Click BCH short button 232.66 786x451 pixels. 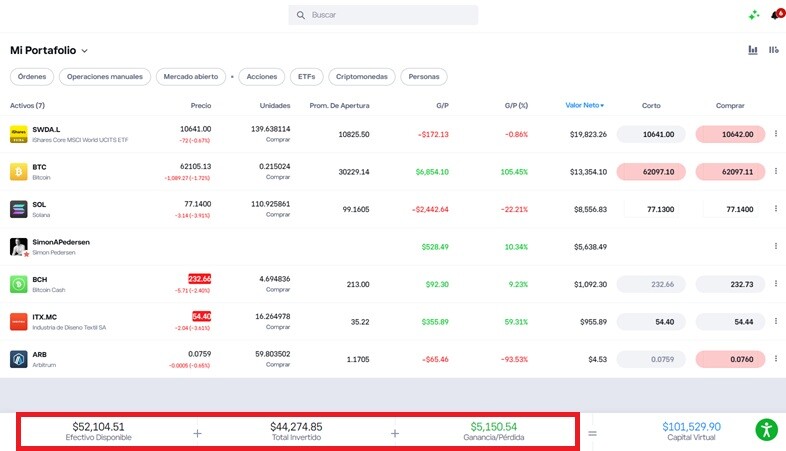[x=651, y=284]
